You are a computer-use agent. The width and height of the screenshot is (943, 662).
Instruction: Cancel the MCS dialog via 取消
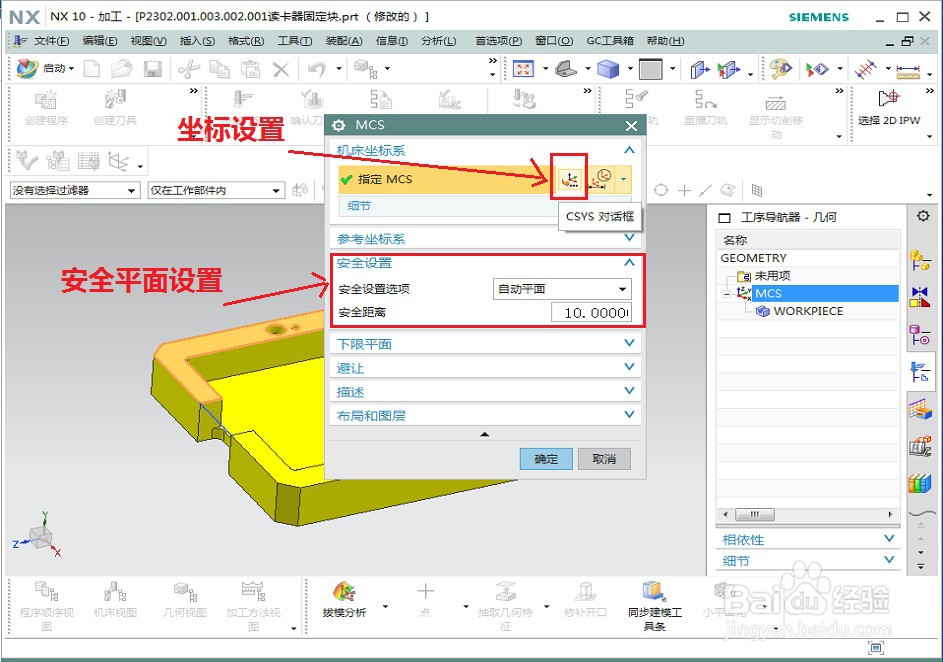[604, 458]
